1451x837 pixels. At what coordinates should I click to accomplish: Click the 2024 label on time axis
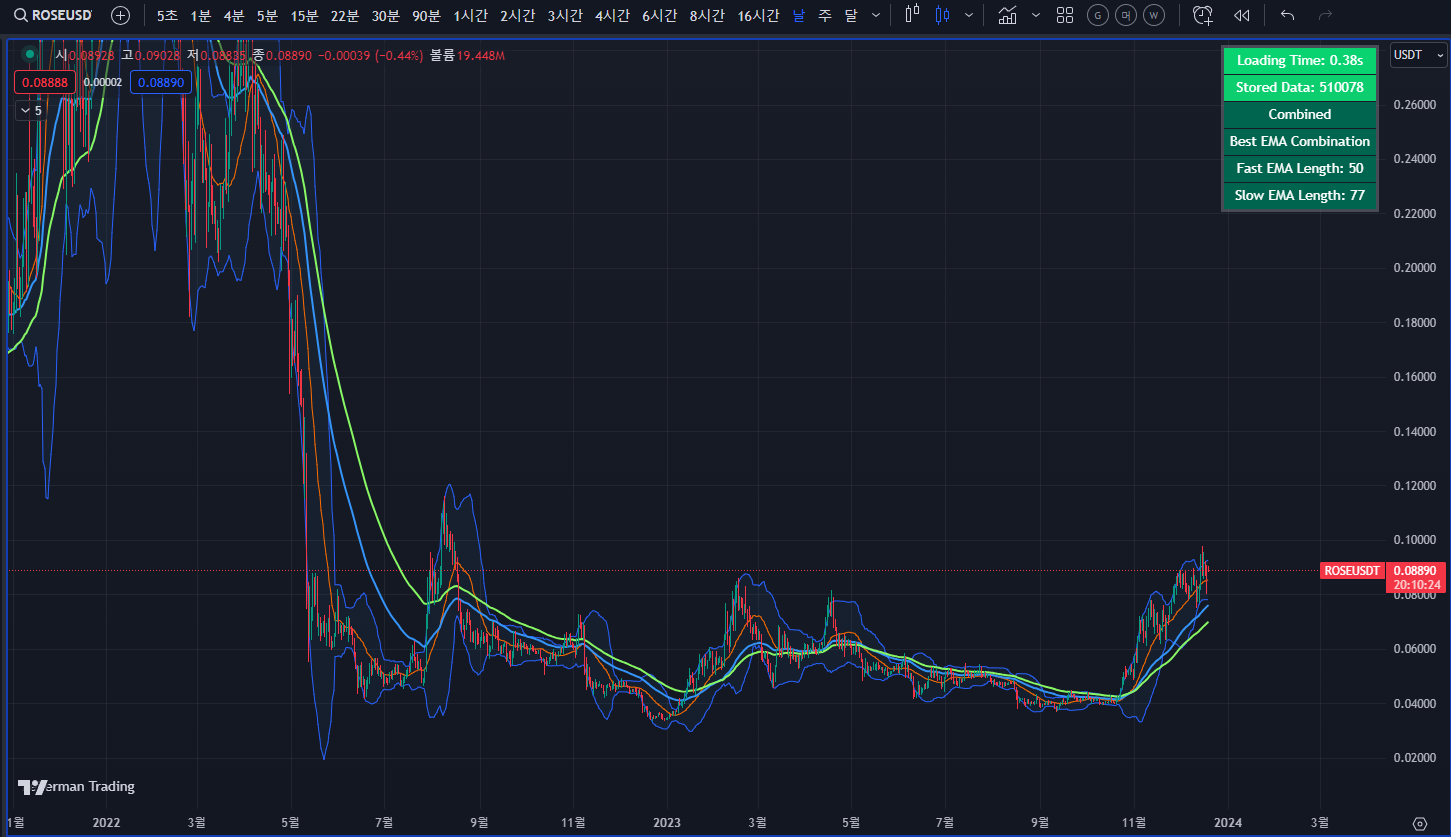point(1228,823)
